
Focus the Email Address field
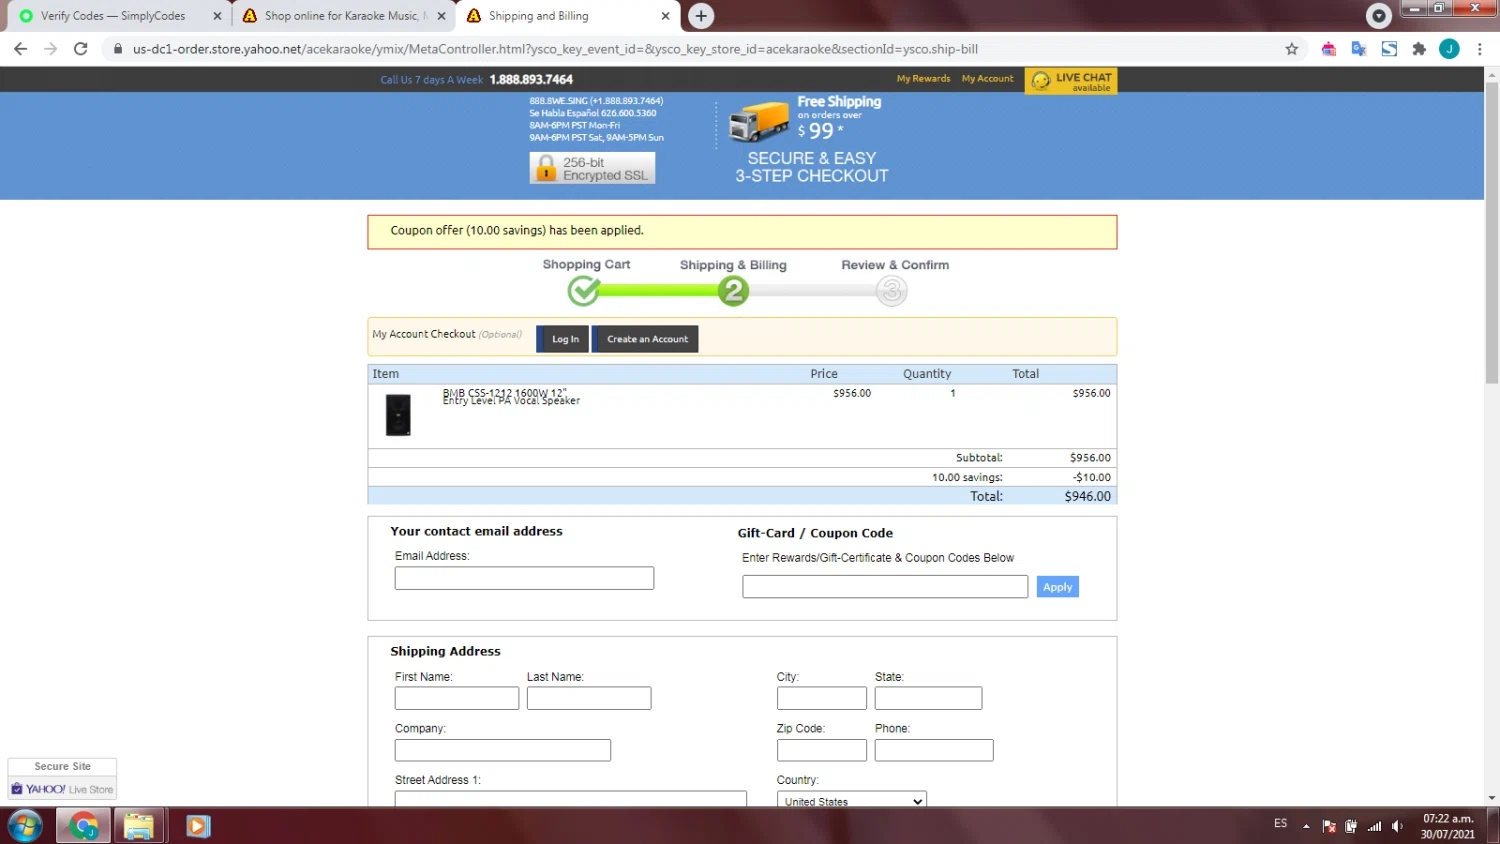point(524,578)
